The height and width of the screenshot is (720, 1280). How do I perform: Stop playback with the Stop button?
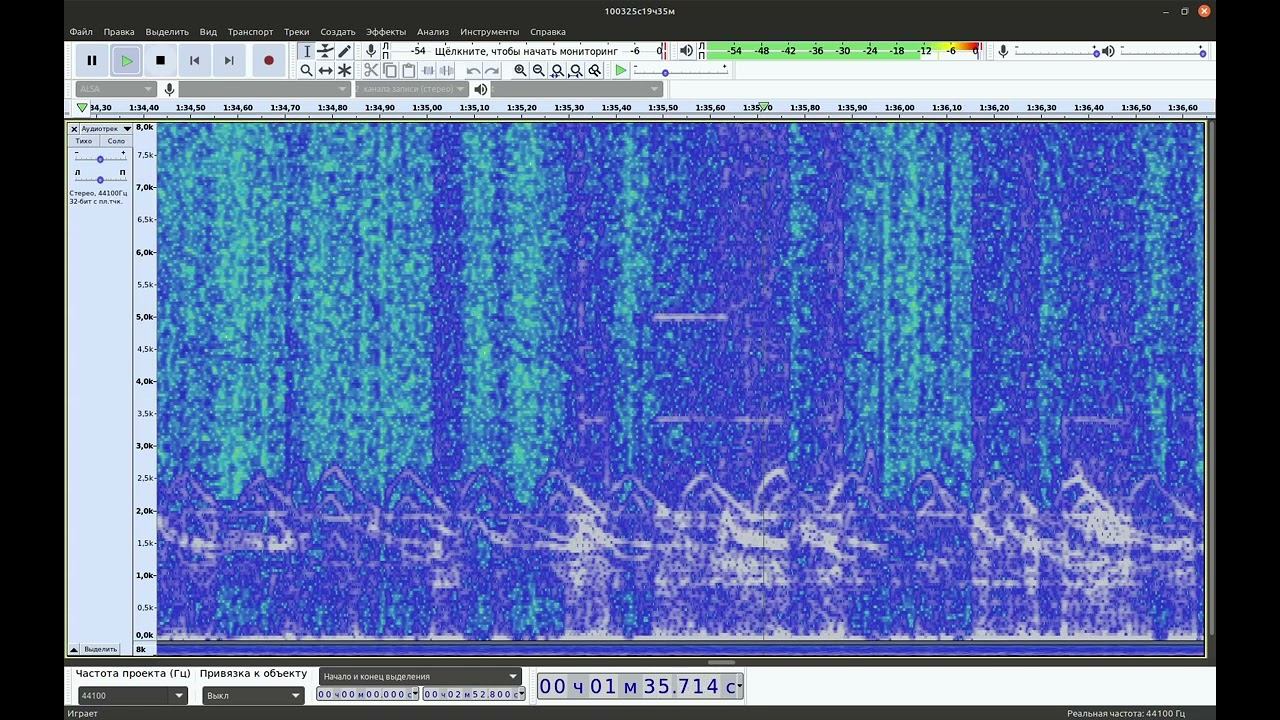coord(160,60)
